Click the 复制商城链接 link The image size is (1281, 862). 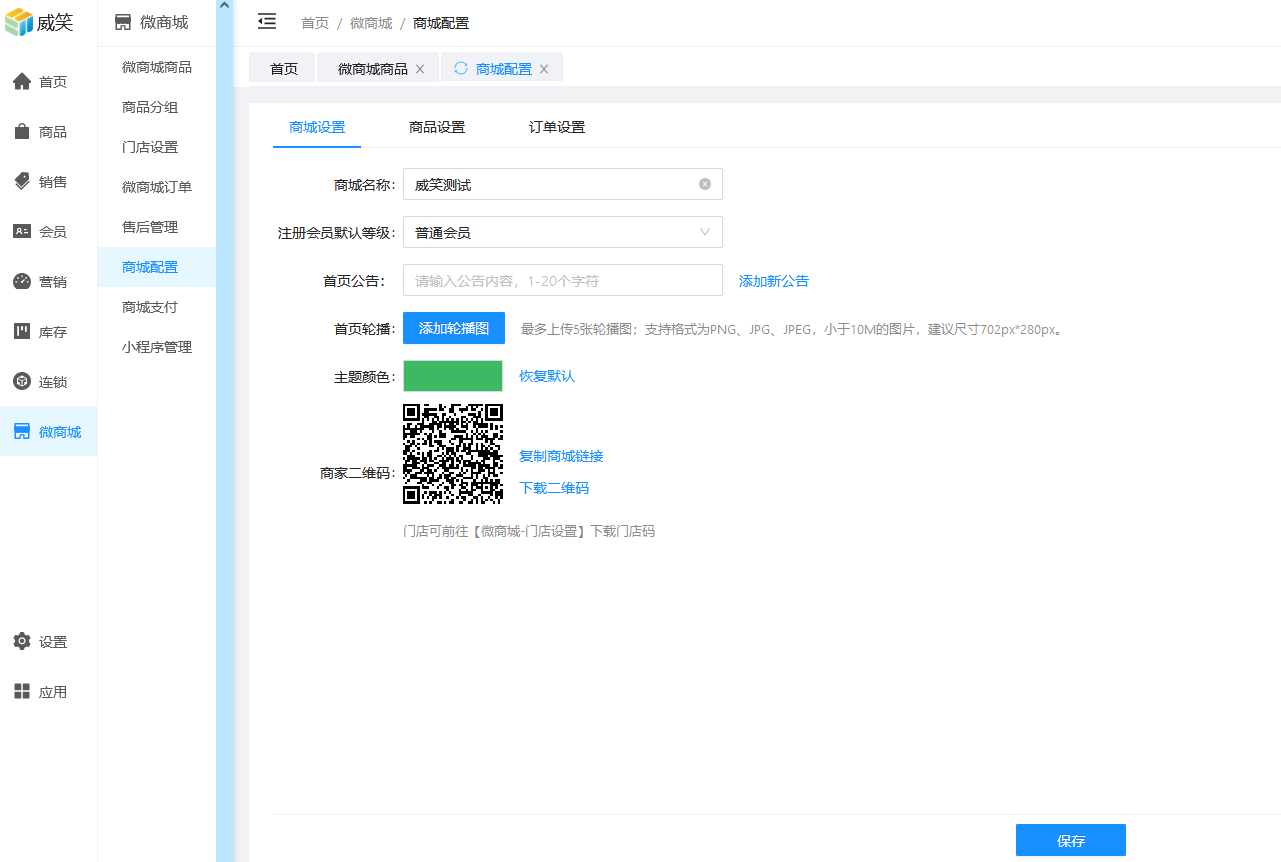(561, 456)
